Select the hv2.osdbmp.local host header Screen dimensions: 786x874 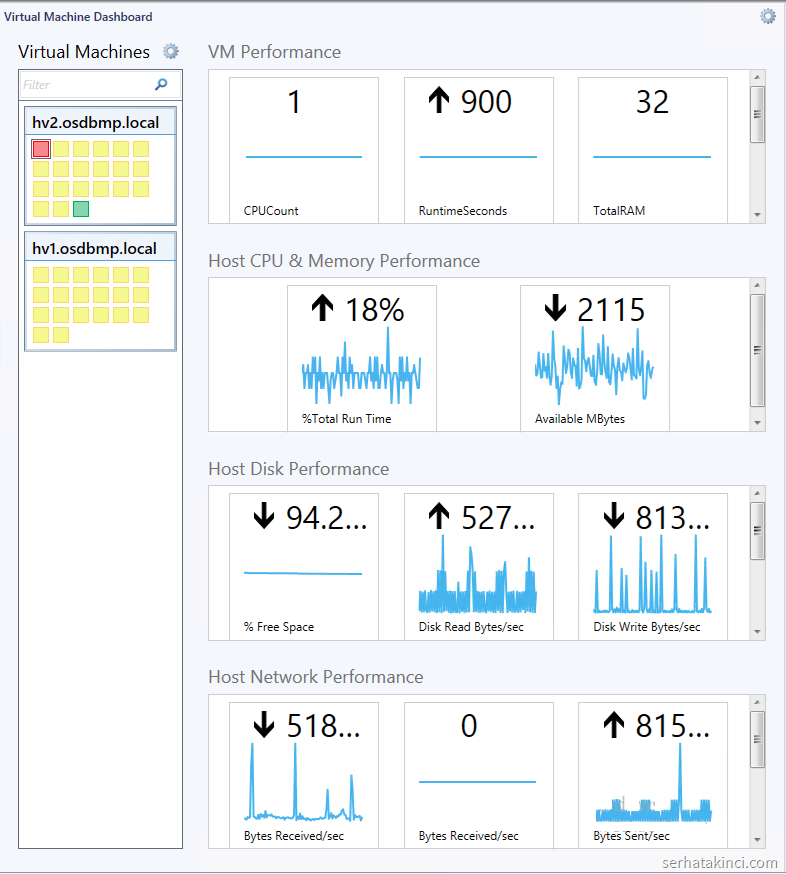[96, 123]
